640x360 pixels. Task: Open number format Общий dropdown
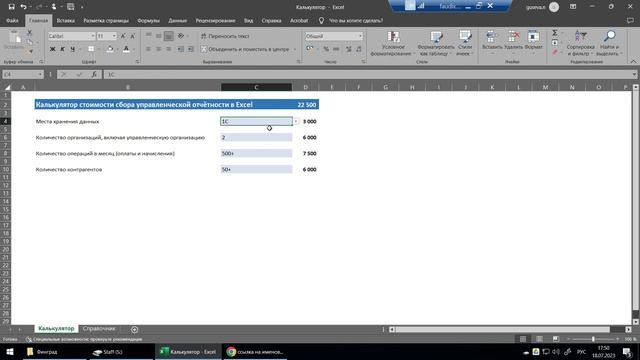(360, 36)
